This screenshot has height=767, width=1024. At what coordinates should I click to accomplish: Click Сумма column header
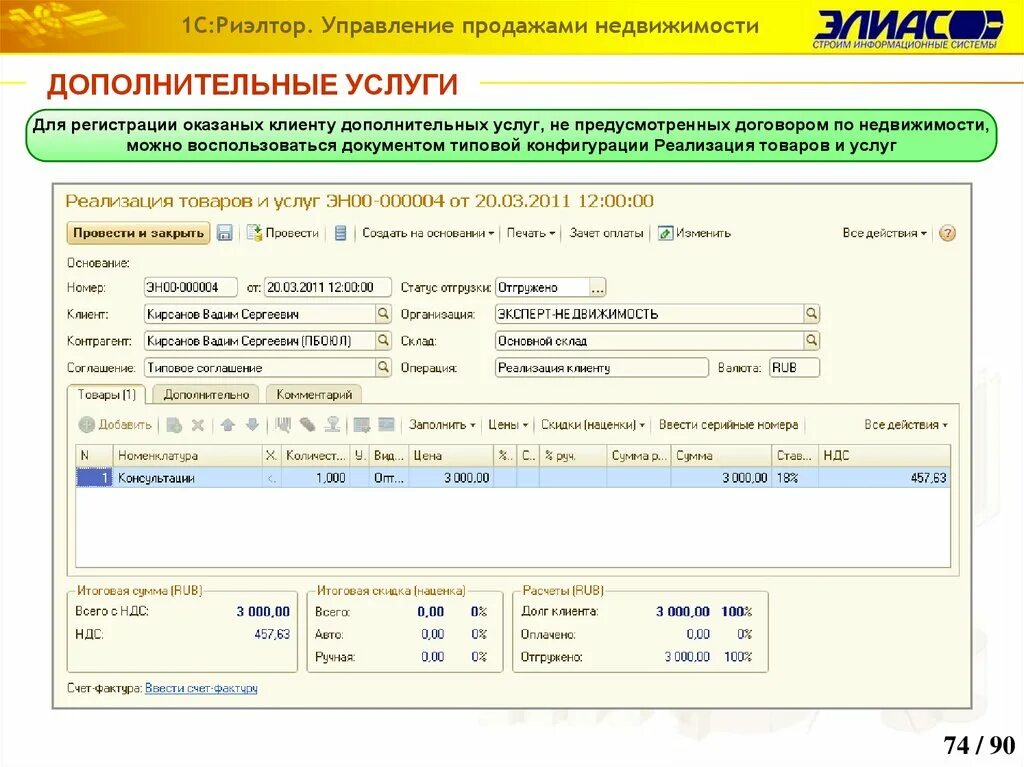(x=721, y=455)
